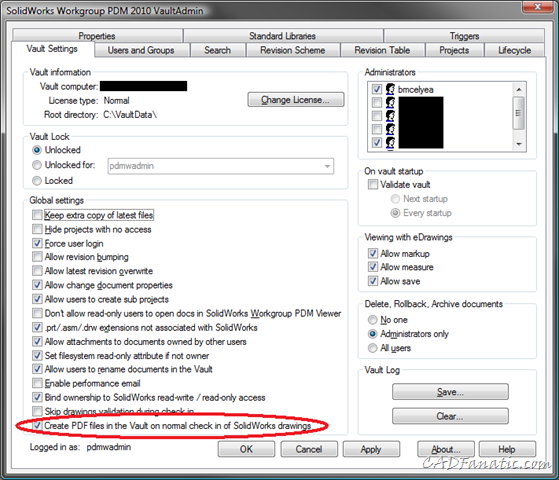The image size is (559, 480).
Task: Click the Cancel button
Action: point(309,449)
